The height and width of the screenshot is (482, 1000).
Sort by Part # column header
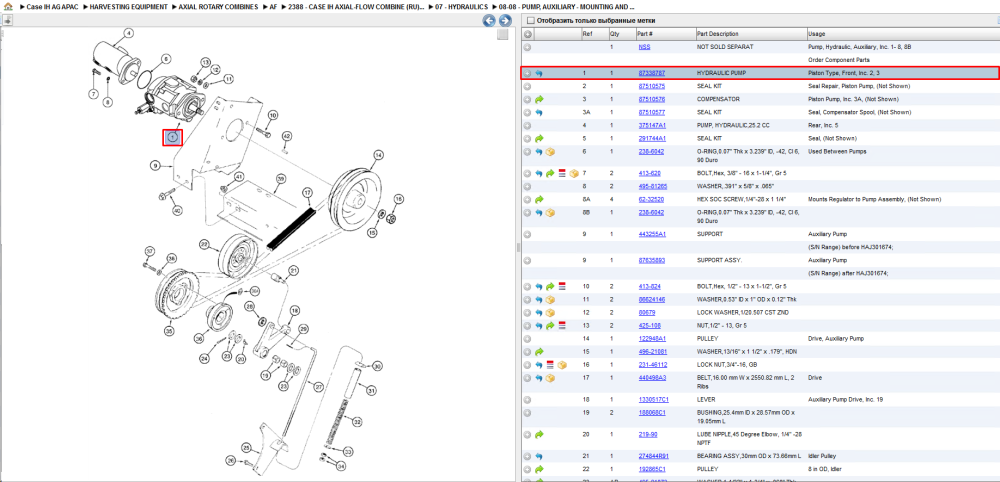[665, 34]
